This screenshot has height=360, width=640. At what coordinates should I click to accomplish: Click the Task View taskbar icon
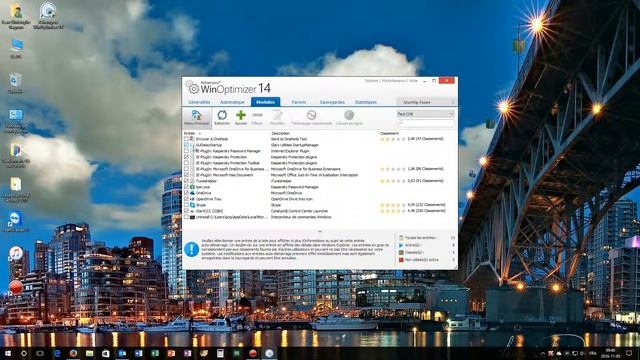pyautogui.click(x=40, y=353)
